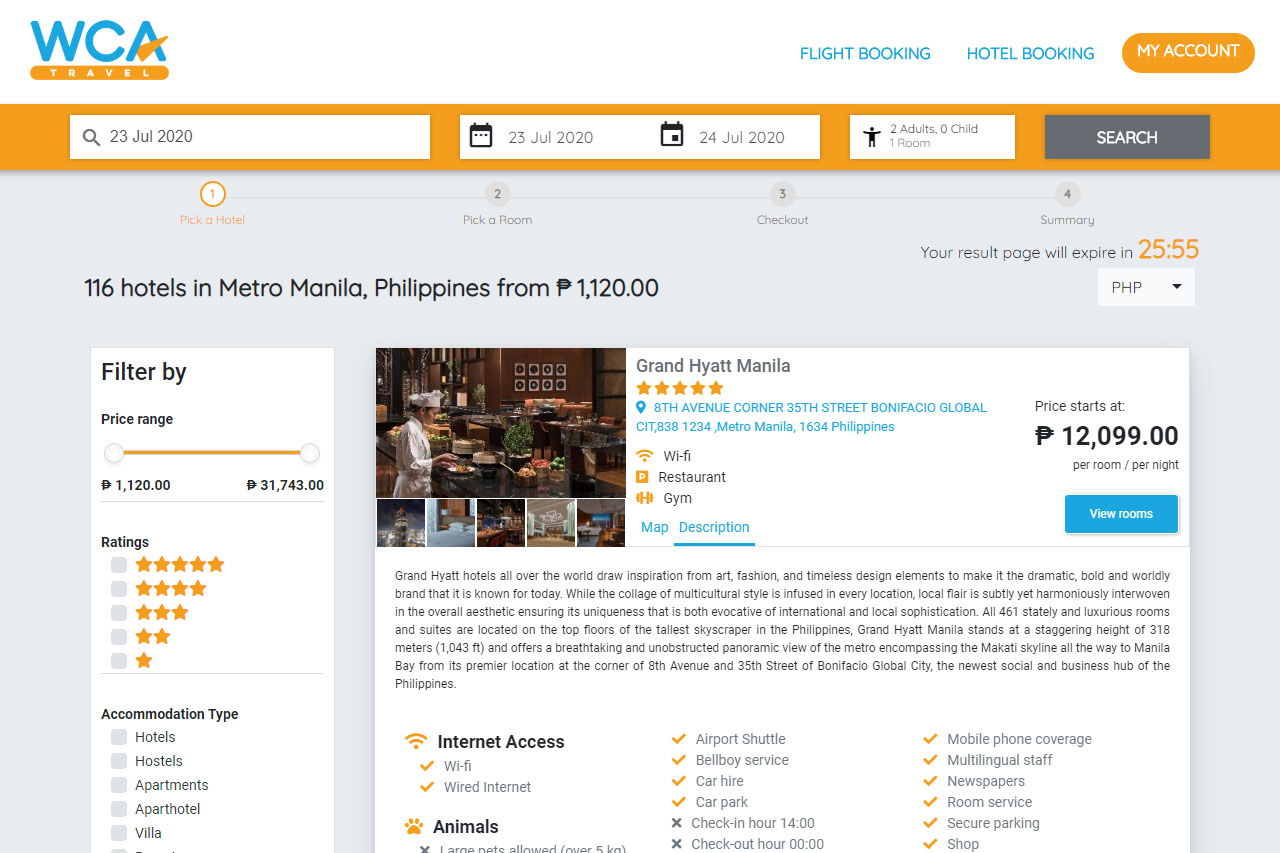Click the 8th Avenue hotel address link

point(811,417)
